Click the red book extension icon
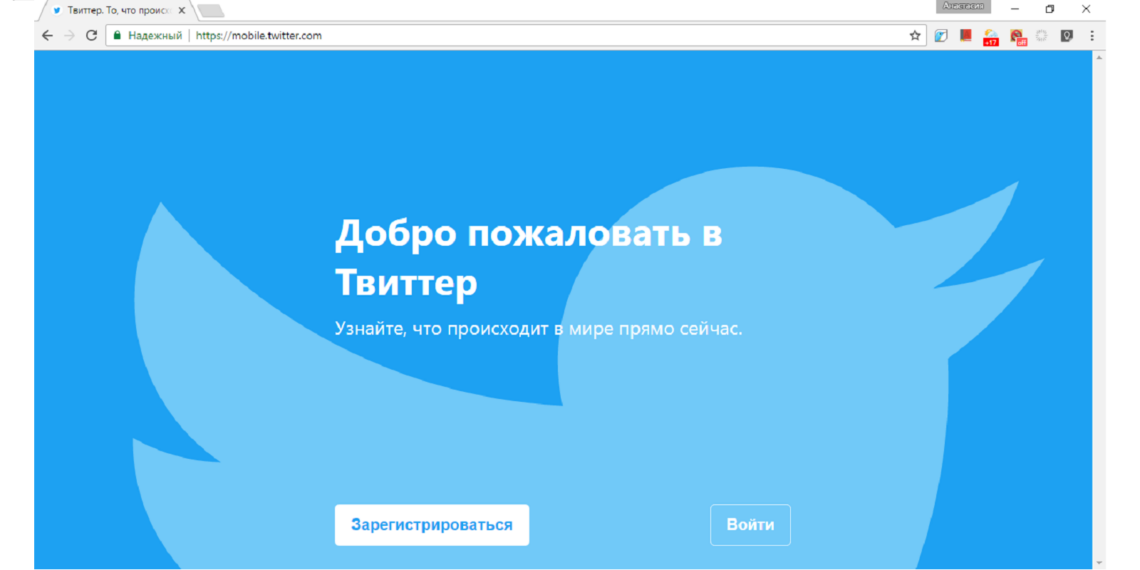 [965, 35]
